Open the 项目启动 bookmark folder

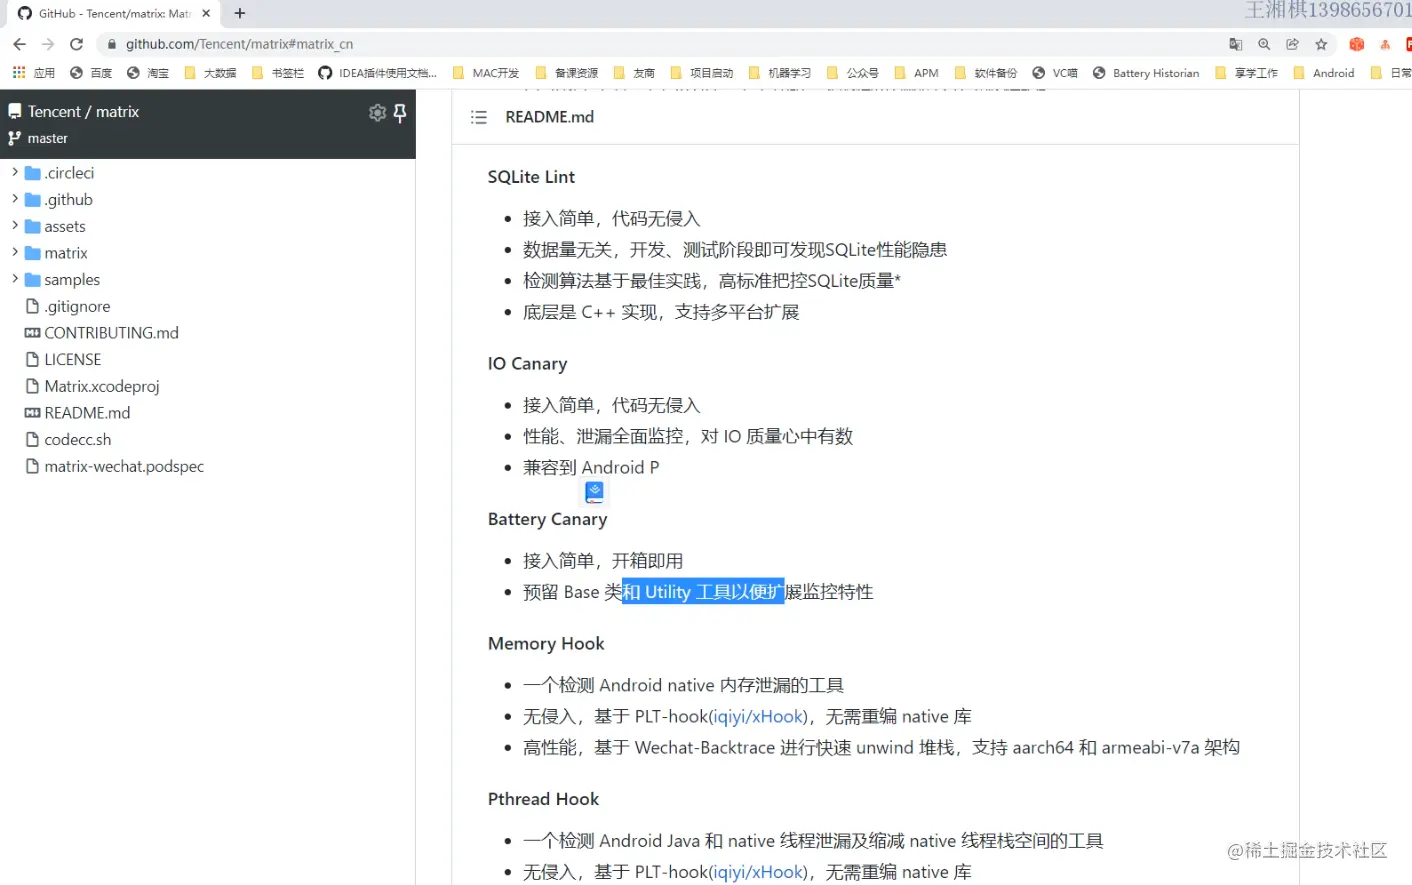tap(702, 73)
